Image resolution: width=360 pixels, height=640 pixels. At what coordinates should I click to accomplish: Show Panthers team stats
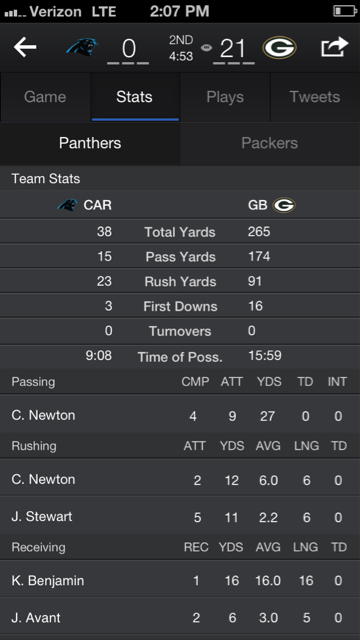(90, 143)
